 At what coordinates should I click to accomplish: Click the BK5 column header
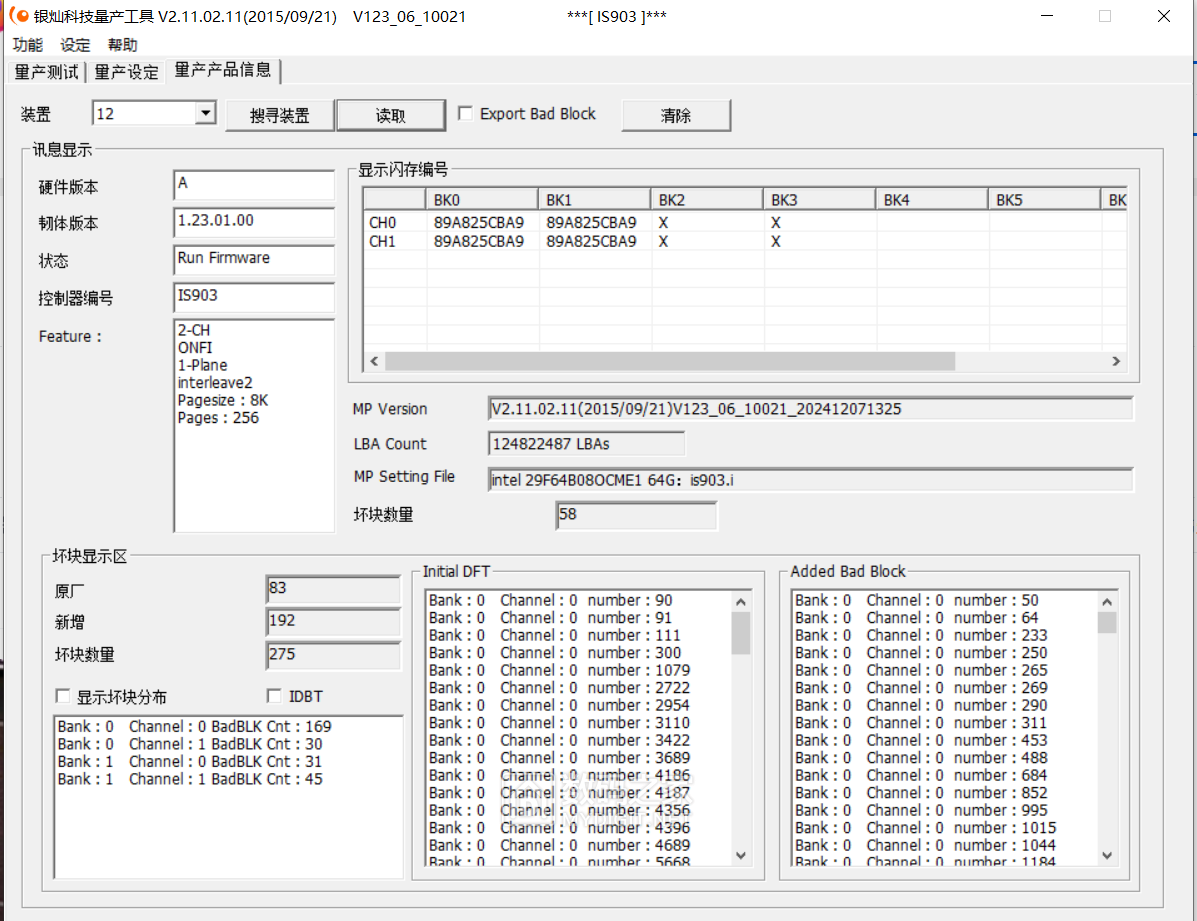1044,200
